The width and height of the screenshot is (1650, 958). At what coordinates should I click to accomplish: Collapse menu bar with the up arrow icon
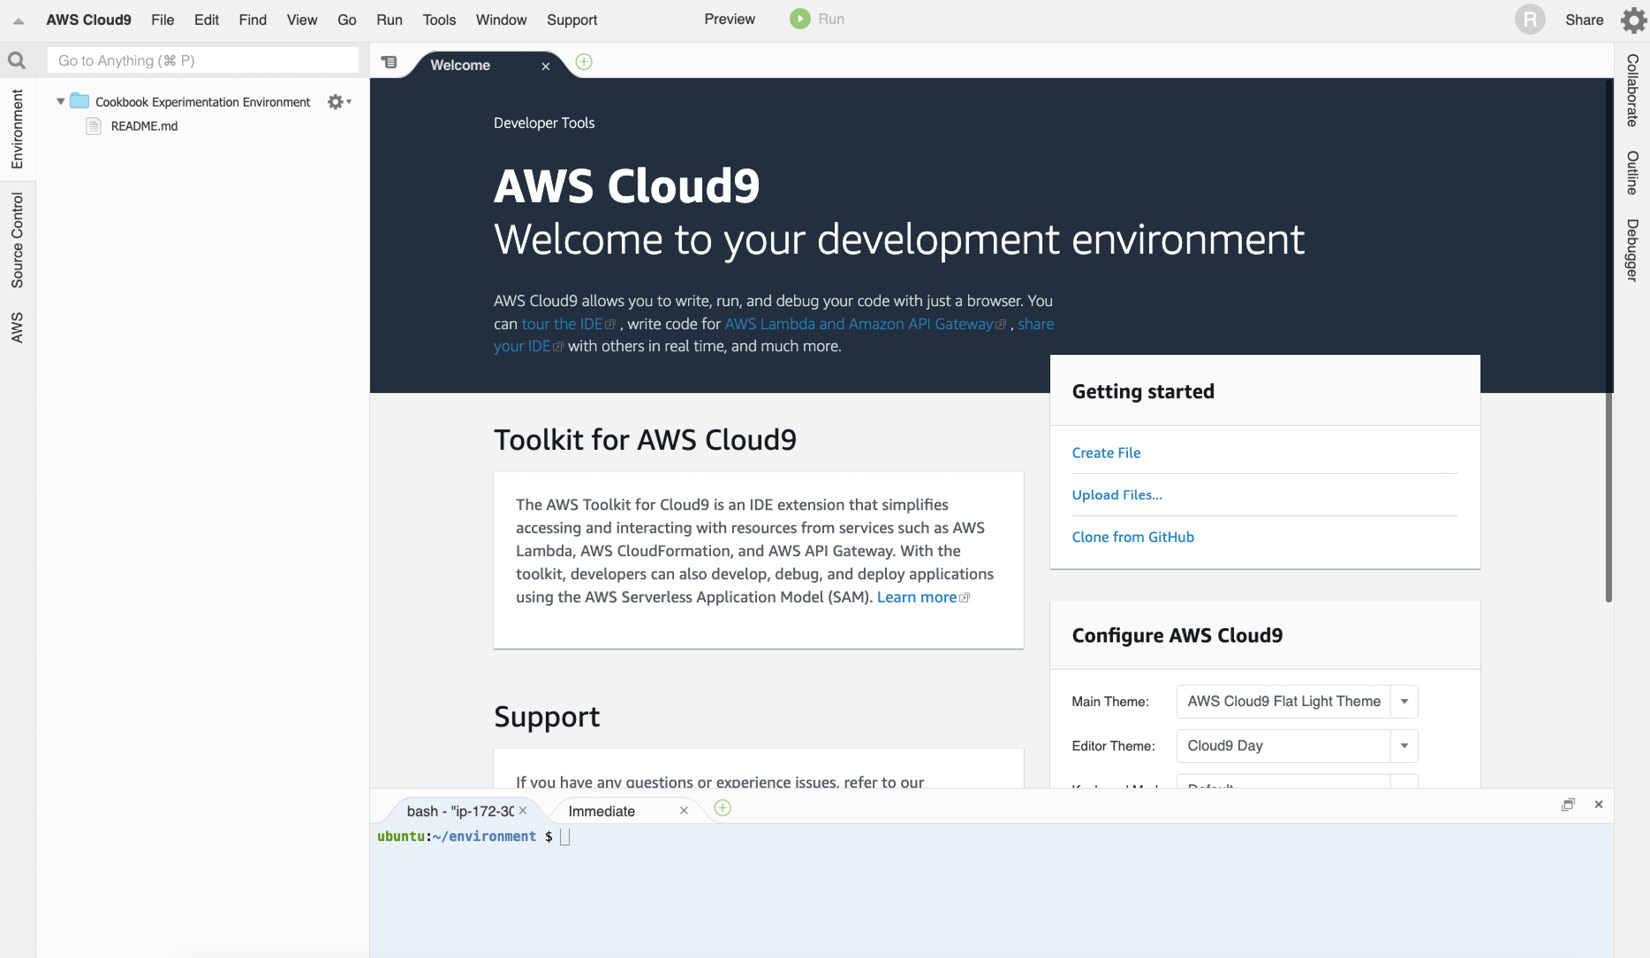click(18, 21)
